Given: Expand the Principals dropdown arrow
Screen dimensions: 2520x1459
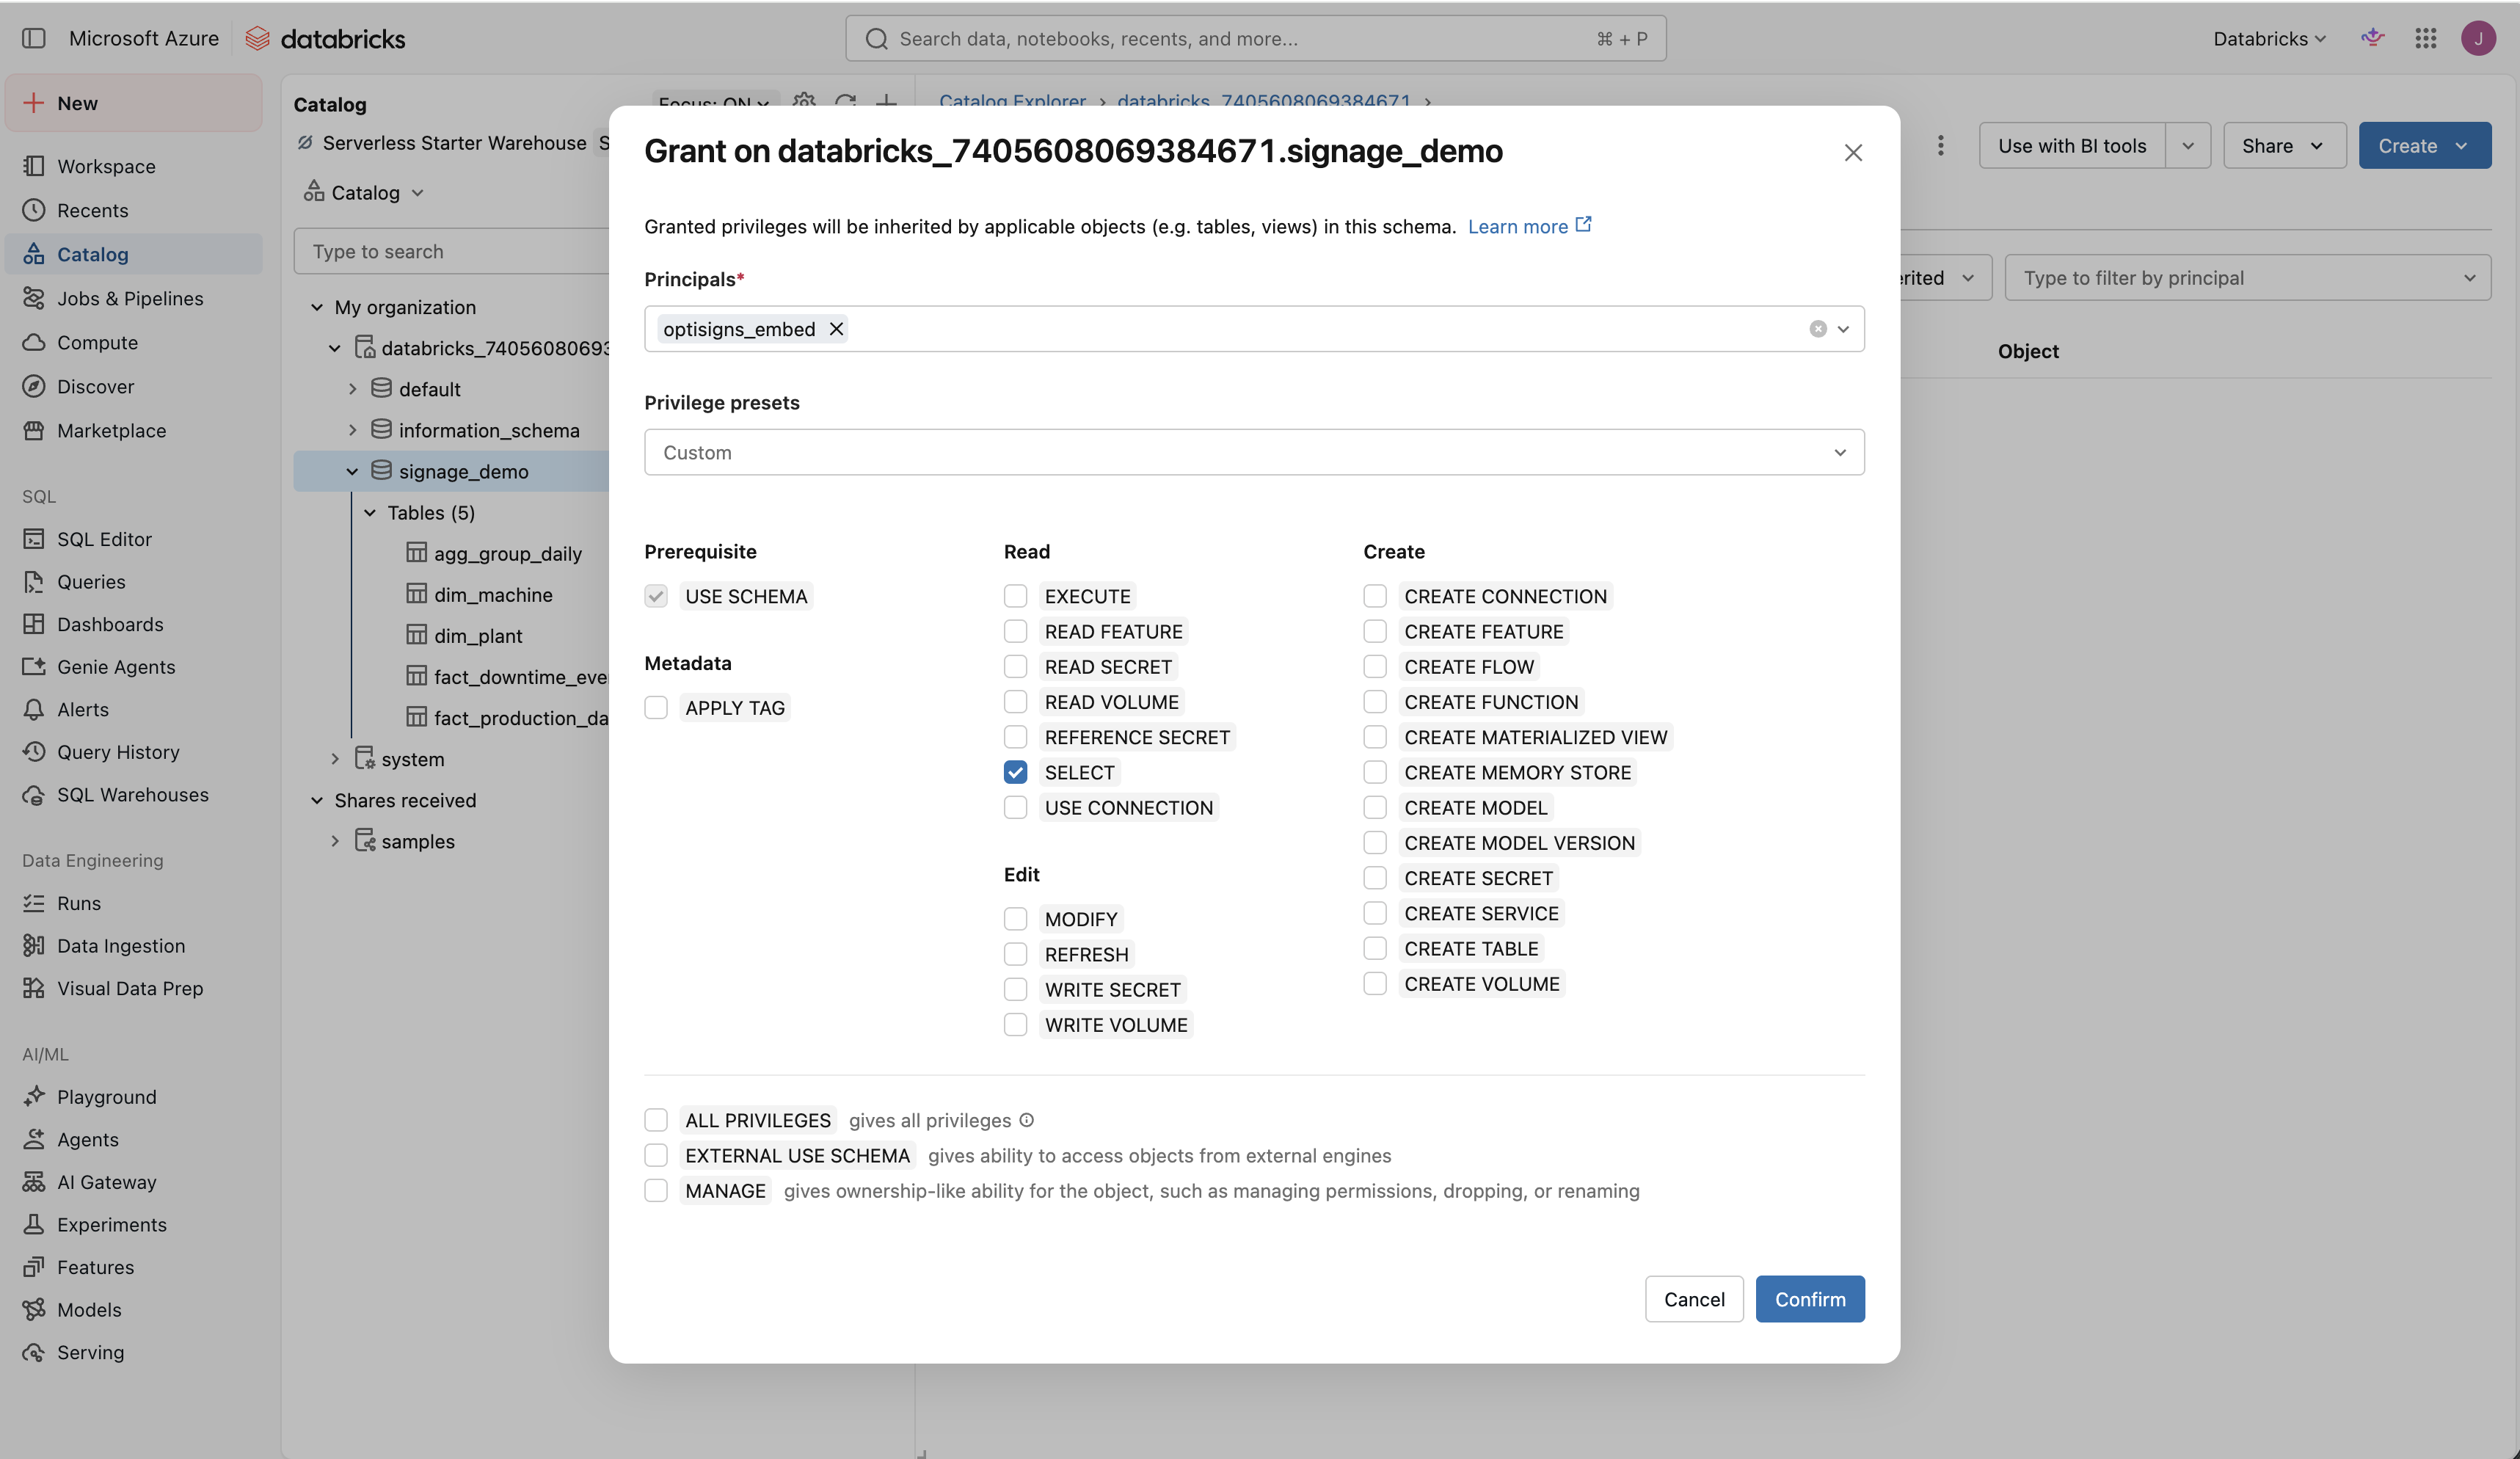Looking at the screenshot, I should pyautogui.click(x=1843, y=329).
